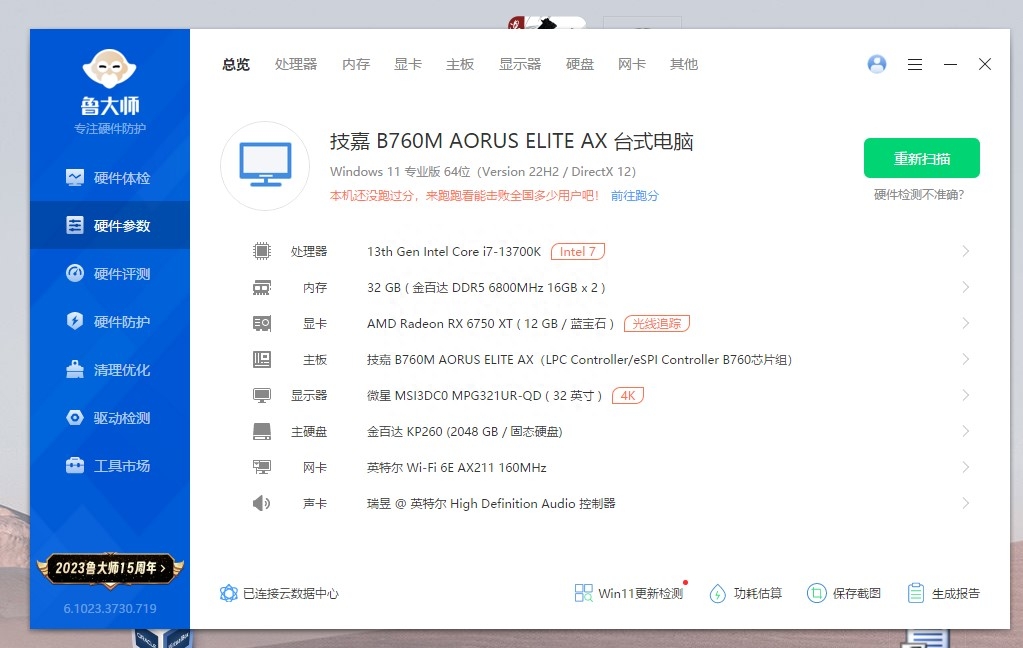Expand the 主硬盘 row chevron
This screenshot has height=648, width=1023.
pos(966,431)
